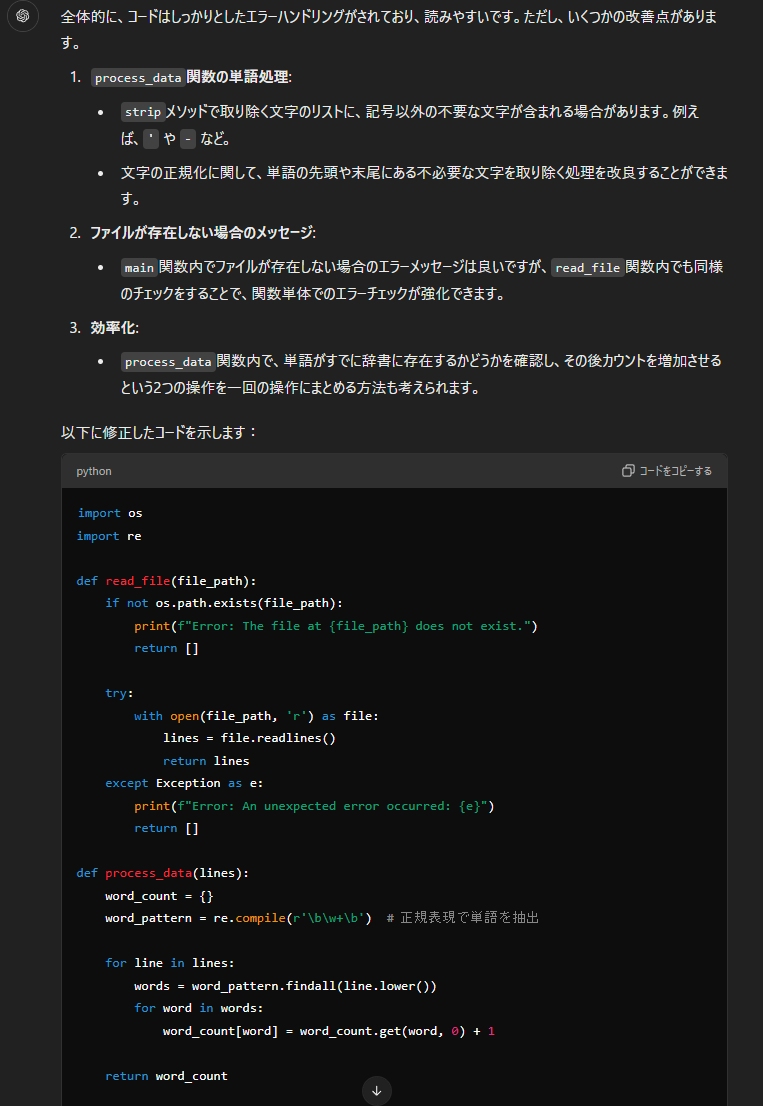Click process_data chip under 効率化 section
This screenshot has width=763, height=1106.
(168, 362)
